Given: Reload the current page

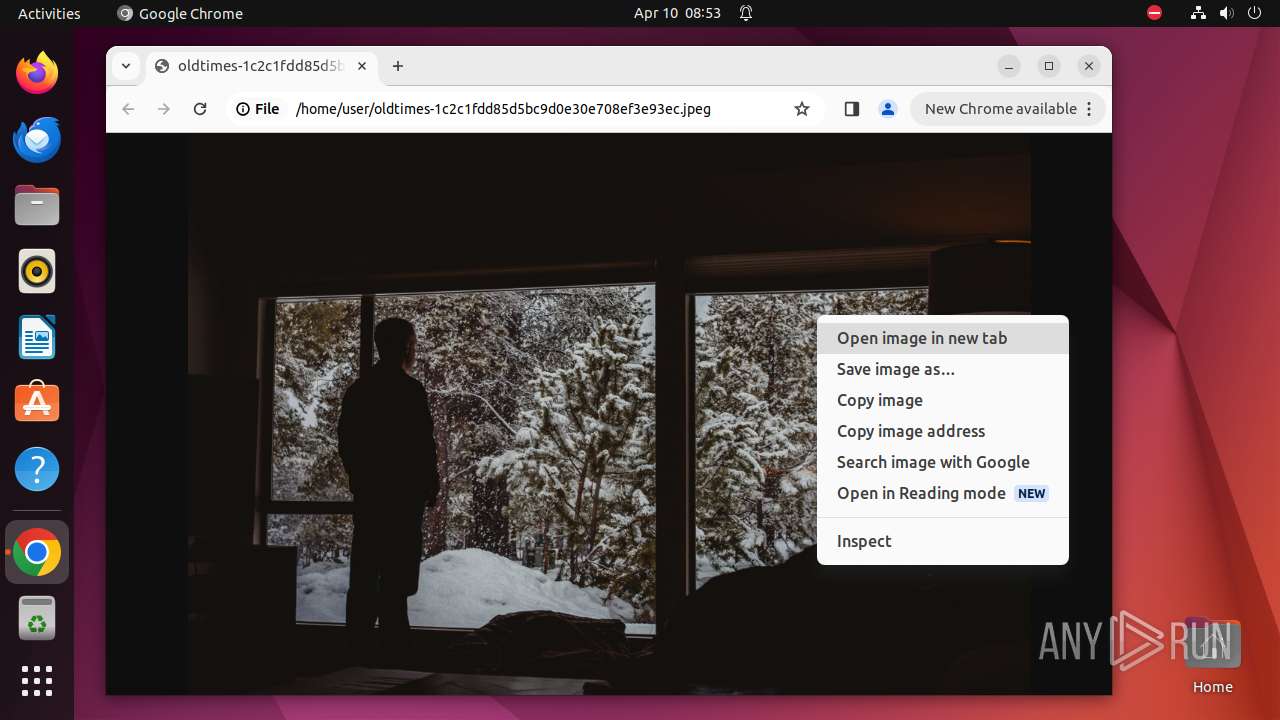Looking at the screenshot, I should click(x=200, y=109).
